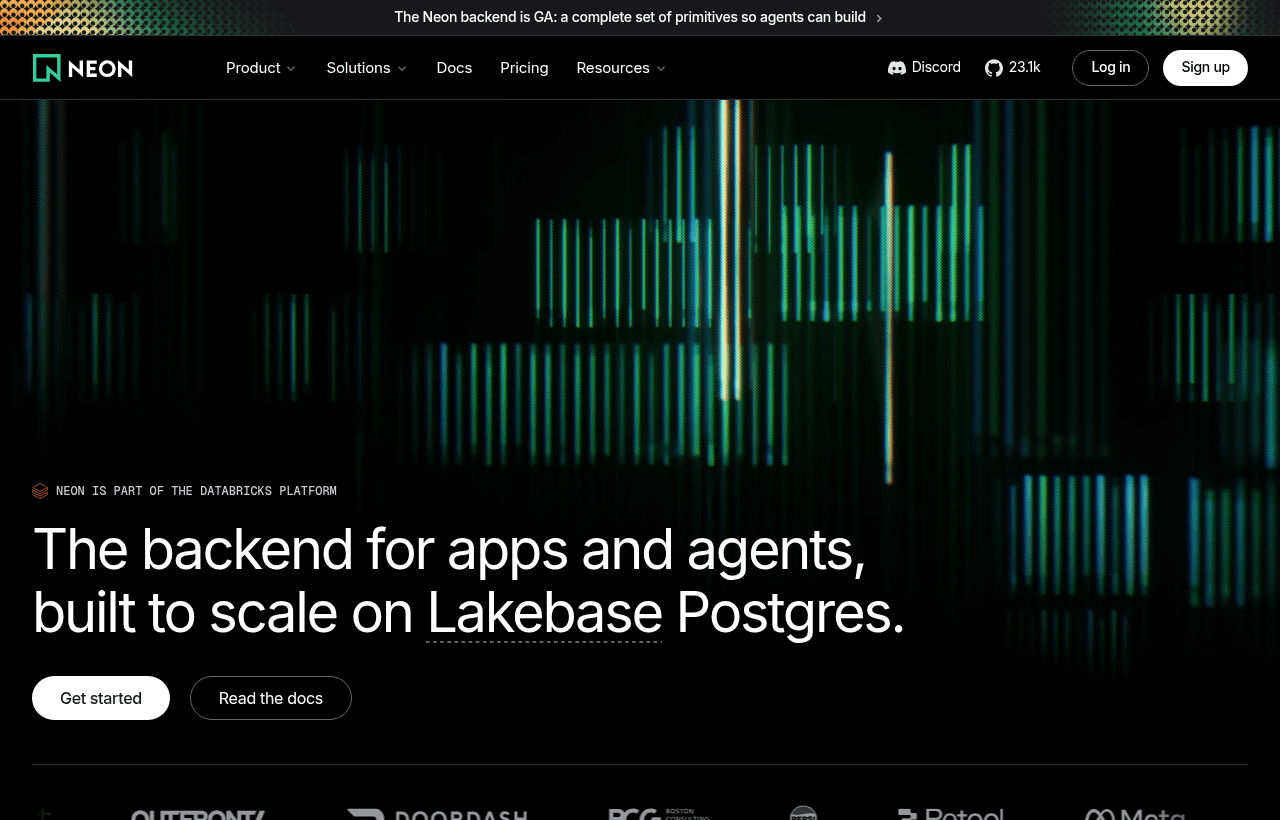
Task: Expand the Product menu chevron
Action: 291,69
